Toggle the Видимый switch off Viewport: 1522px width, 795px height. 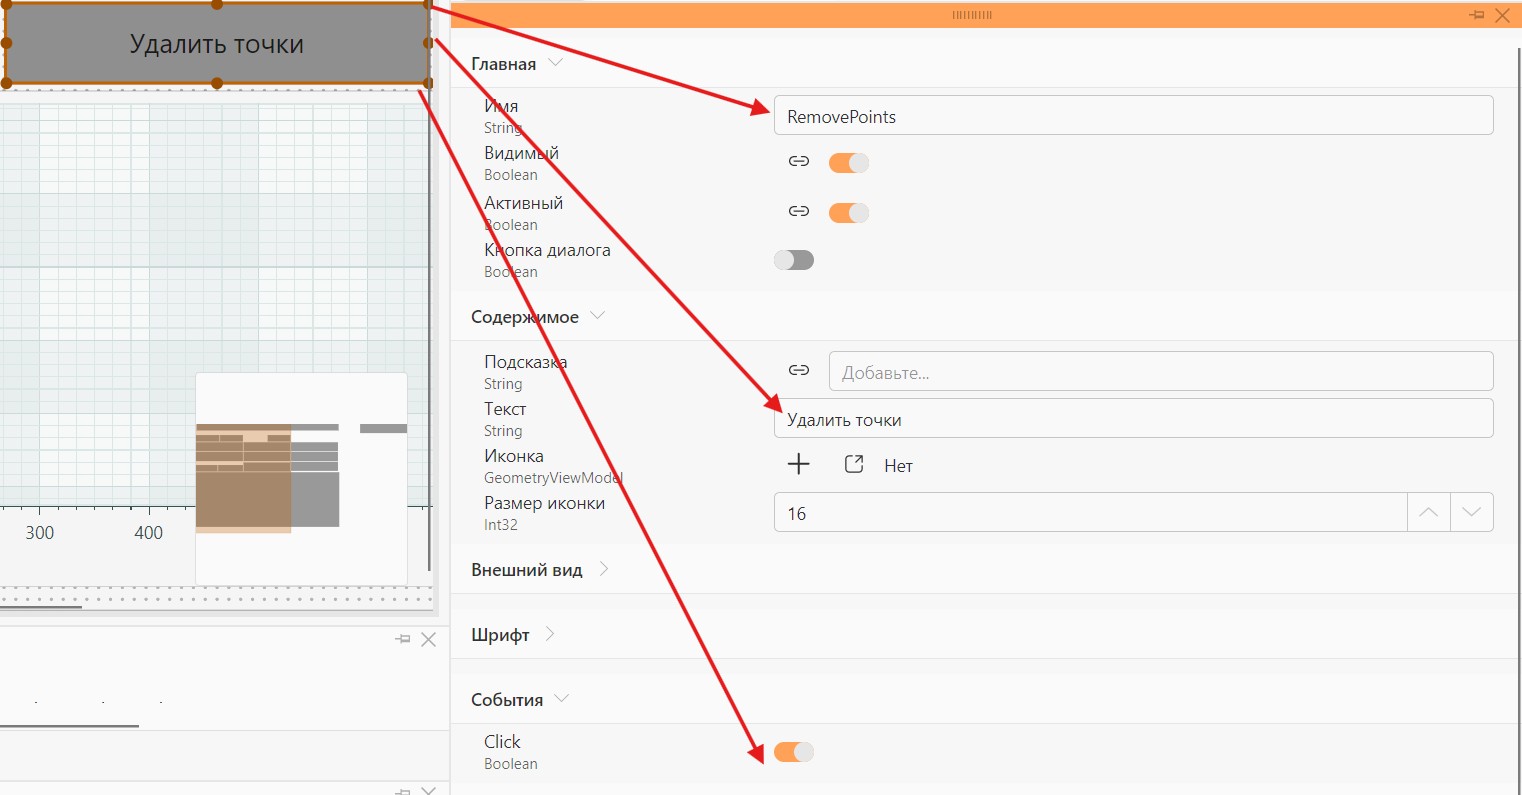click(x=849, y=162)
